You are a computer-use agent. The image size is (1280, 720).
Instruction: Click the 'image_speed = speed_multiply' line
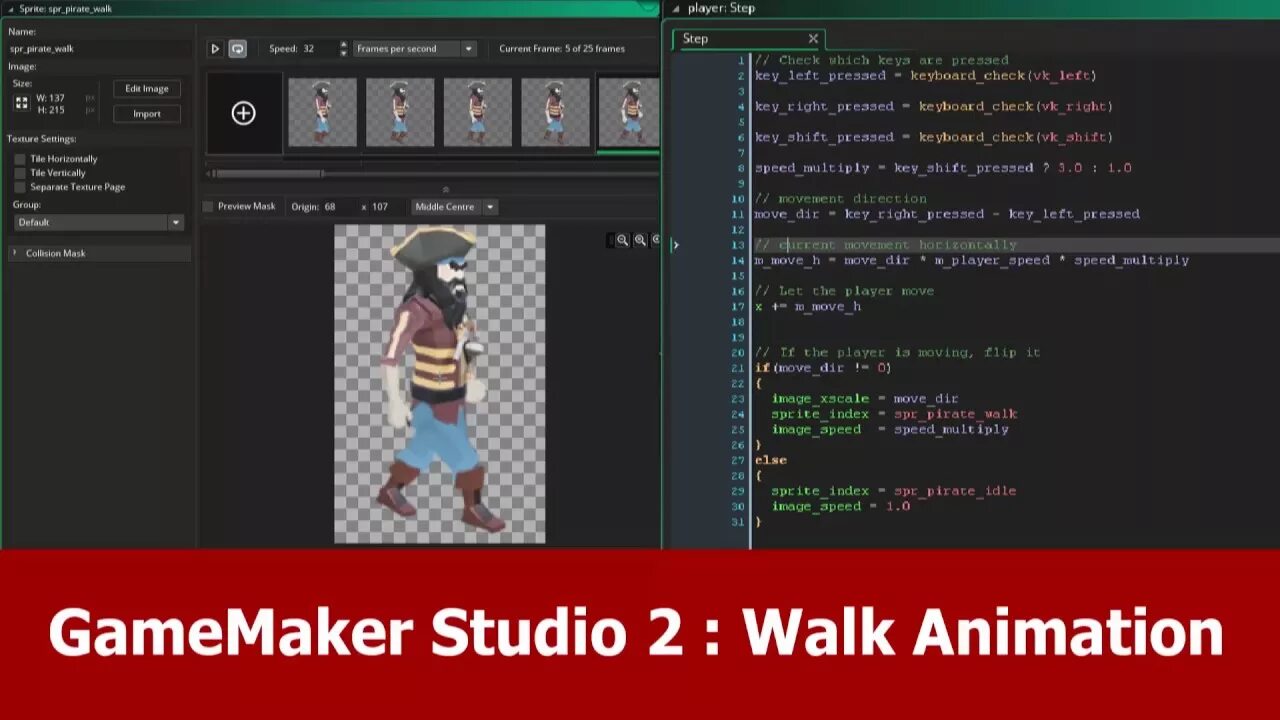point(890,429)
